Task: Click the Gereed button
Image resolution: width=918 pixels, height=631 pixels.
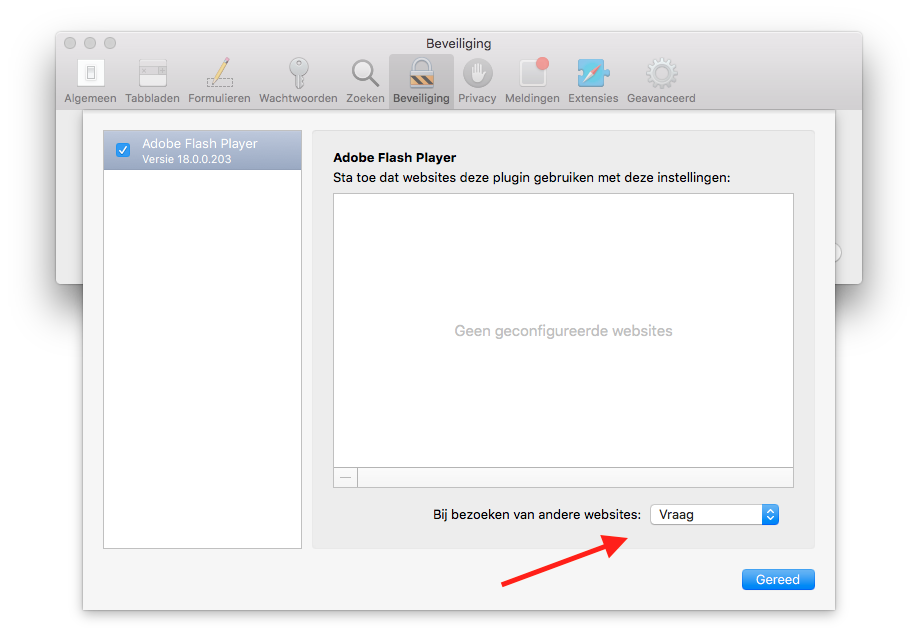Action: (x=777, y=579)
